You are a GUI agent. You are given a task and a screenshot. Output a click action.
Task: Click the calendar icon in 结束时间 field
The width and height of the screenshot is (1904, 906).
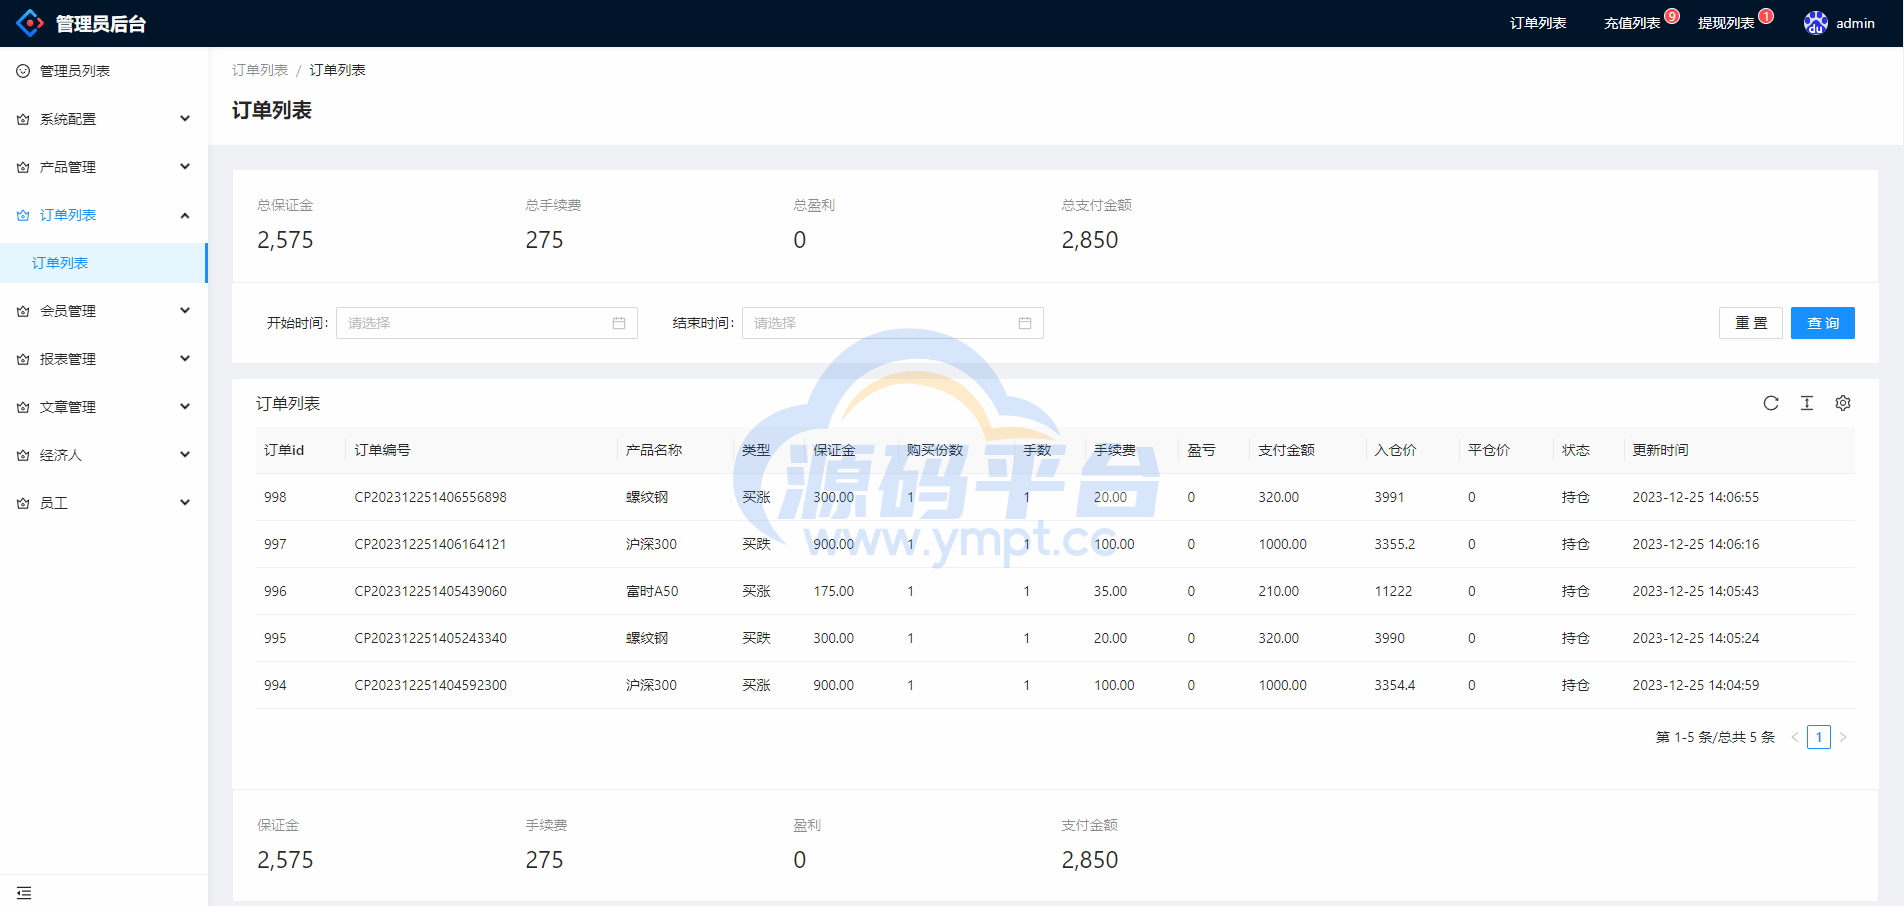[x=1025, y=323]
